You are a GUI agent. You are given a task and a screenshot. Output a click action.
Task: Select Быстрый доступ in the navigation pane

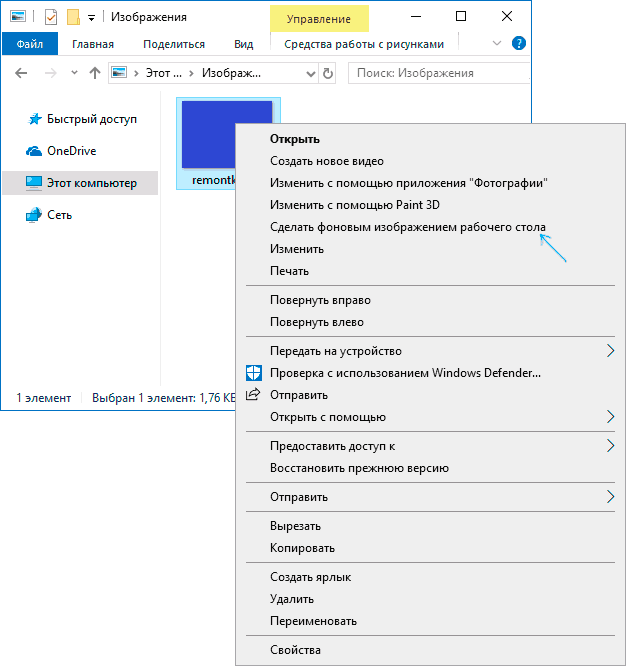click(91, 119)
